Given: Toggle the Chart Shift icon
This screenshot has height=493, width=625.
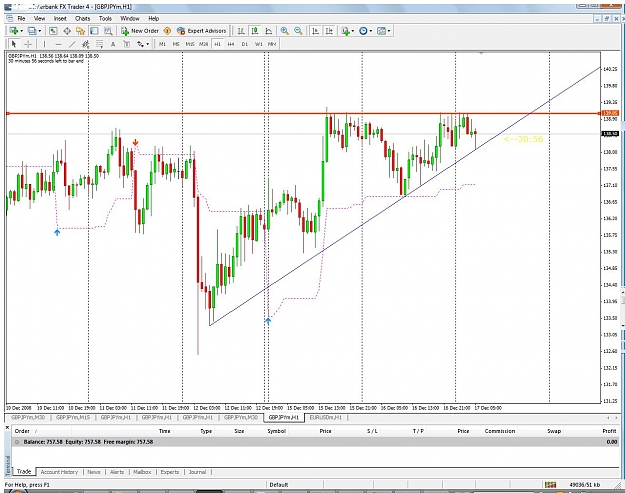Looking at the screenshot, I should (329, 31).
